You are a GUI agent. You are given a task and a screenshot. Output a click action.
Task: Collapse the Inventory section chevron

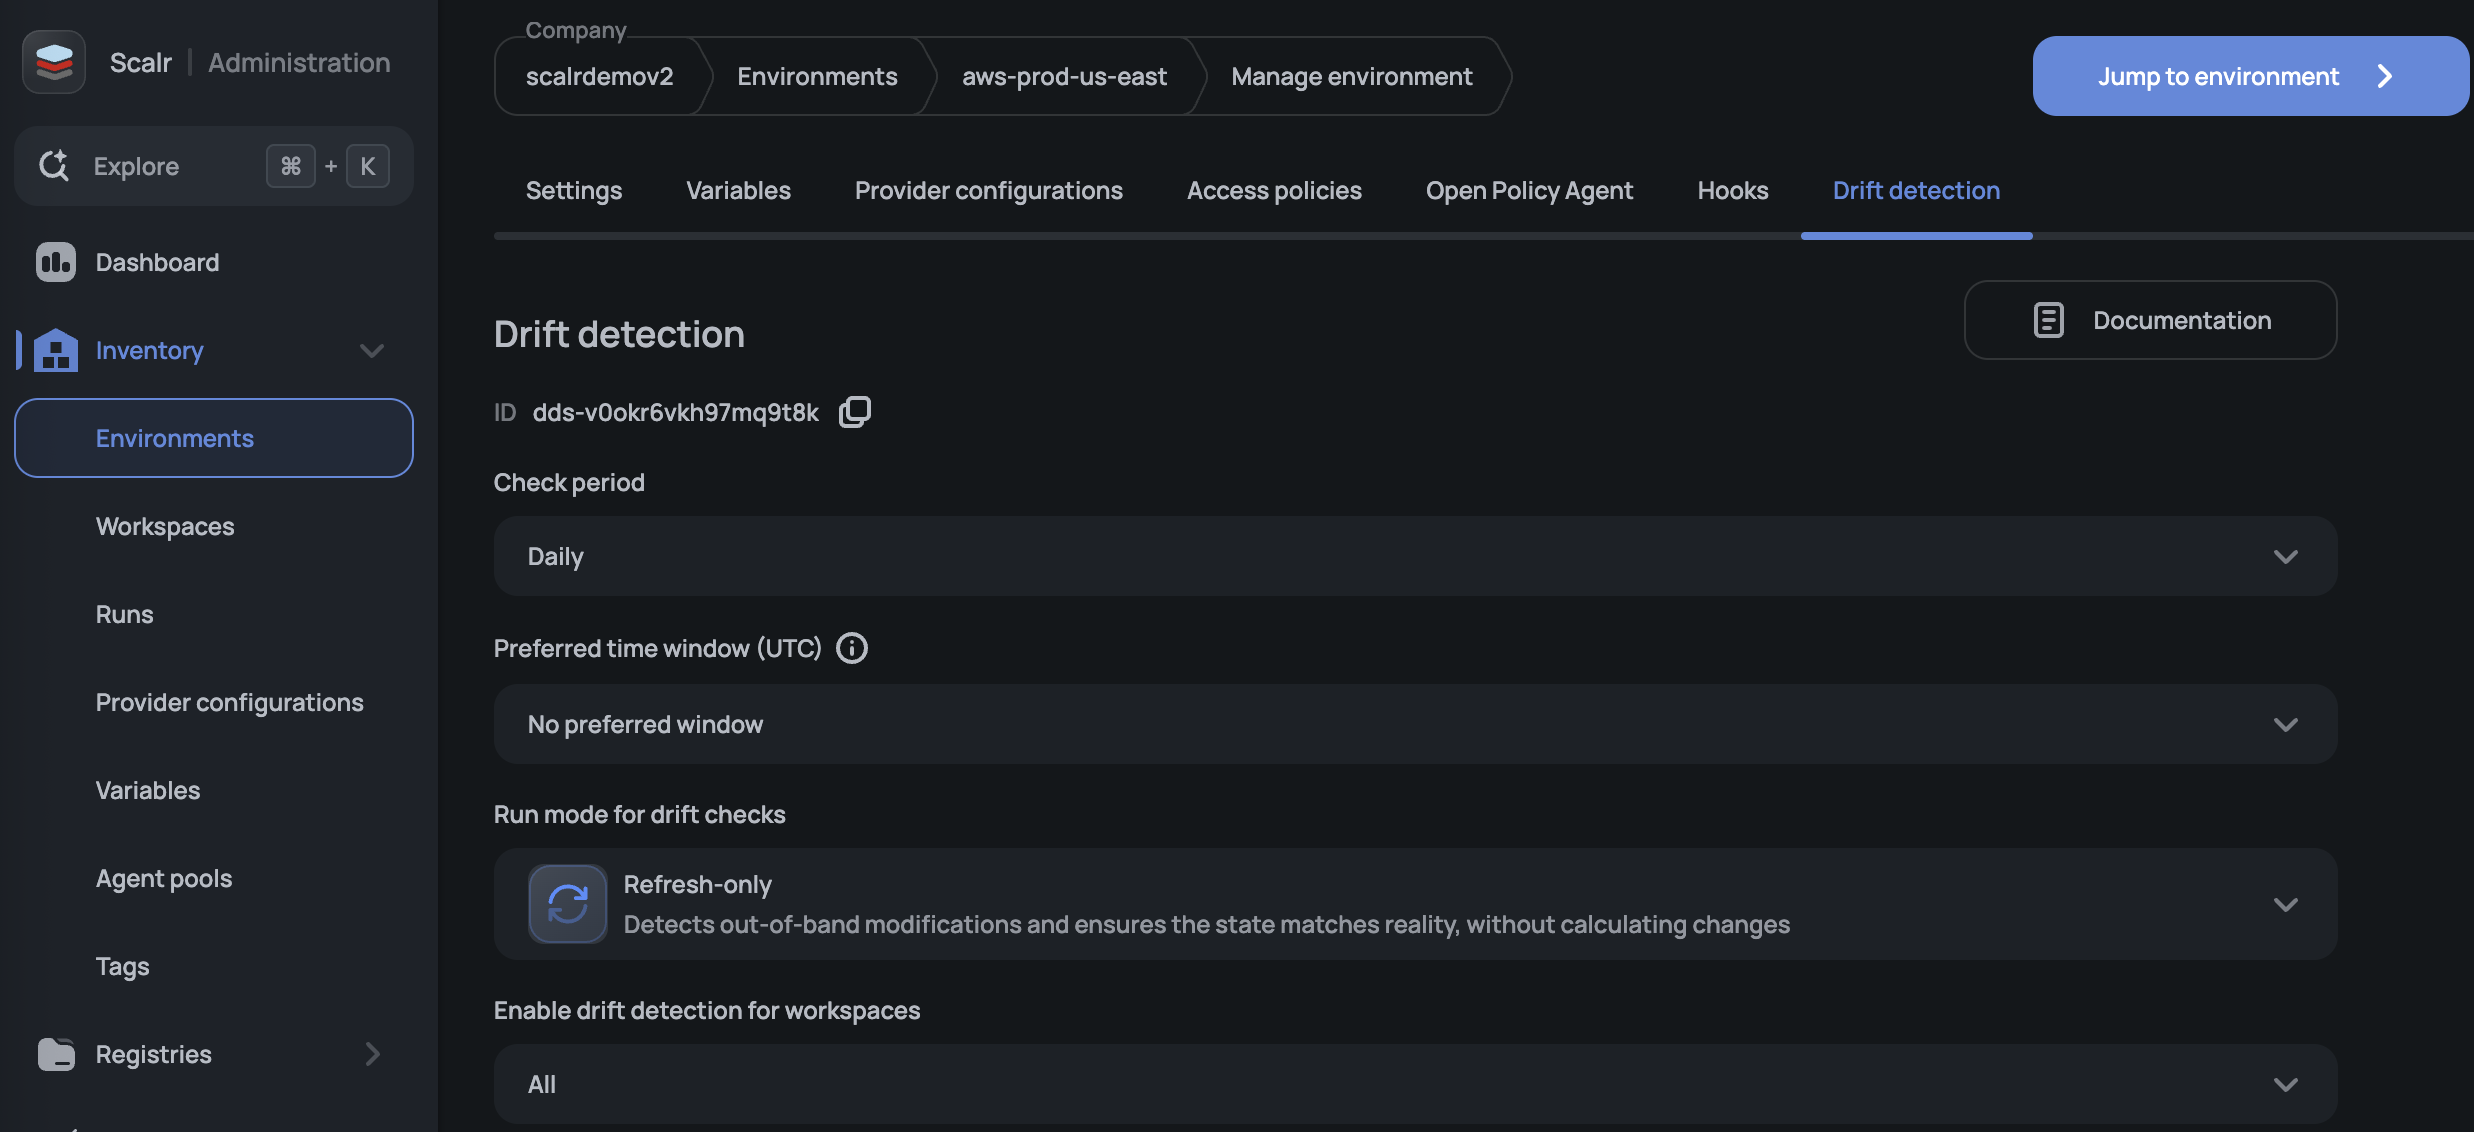[372, 350]
